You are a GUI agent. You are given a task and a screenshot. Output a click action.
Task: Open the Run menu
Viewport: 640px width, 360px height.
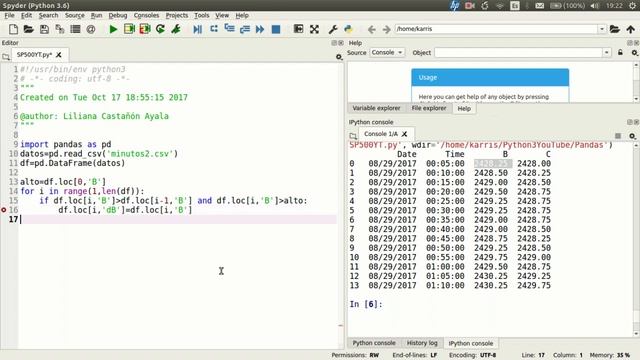pyautogui.click(x=96, y=15)
